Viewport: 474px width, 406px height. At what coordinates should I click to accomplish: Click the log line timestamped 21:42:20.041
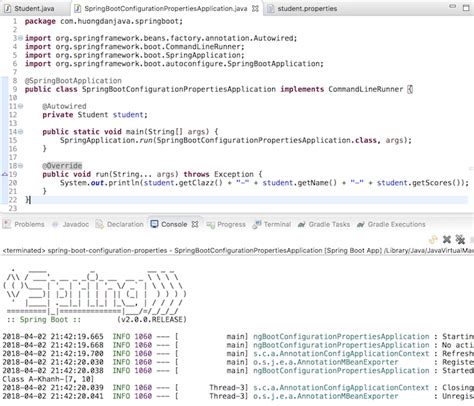(238, 396)
